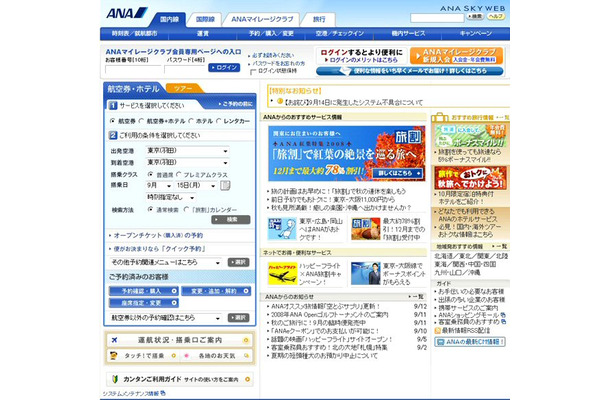Screen dimensions: 610x400
Task: Click the beginner leaf icon for カンタンご利用ガイド
Action: coord(115,379)
